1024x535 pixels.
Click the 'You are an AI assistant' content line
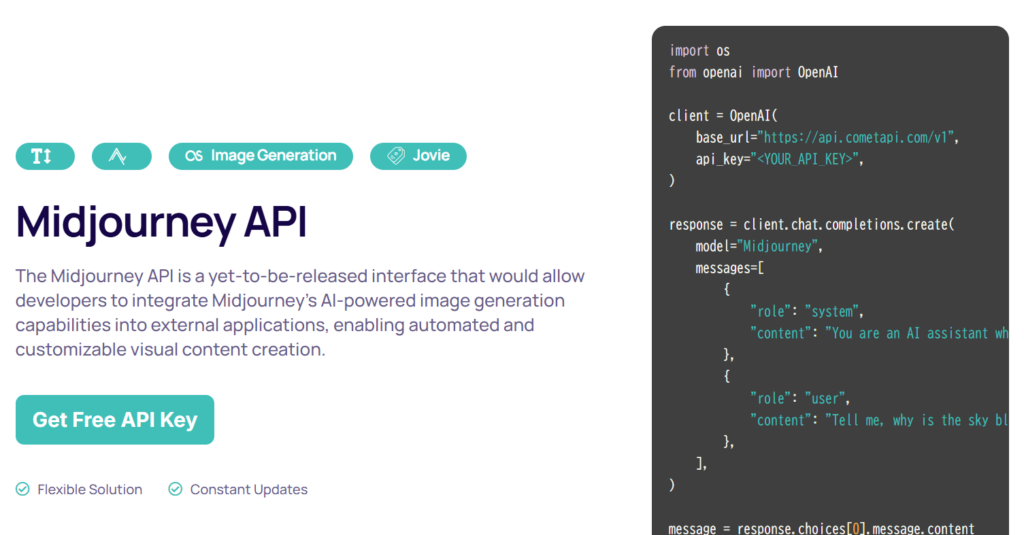coord(879,334)
